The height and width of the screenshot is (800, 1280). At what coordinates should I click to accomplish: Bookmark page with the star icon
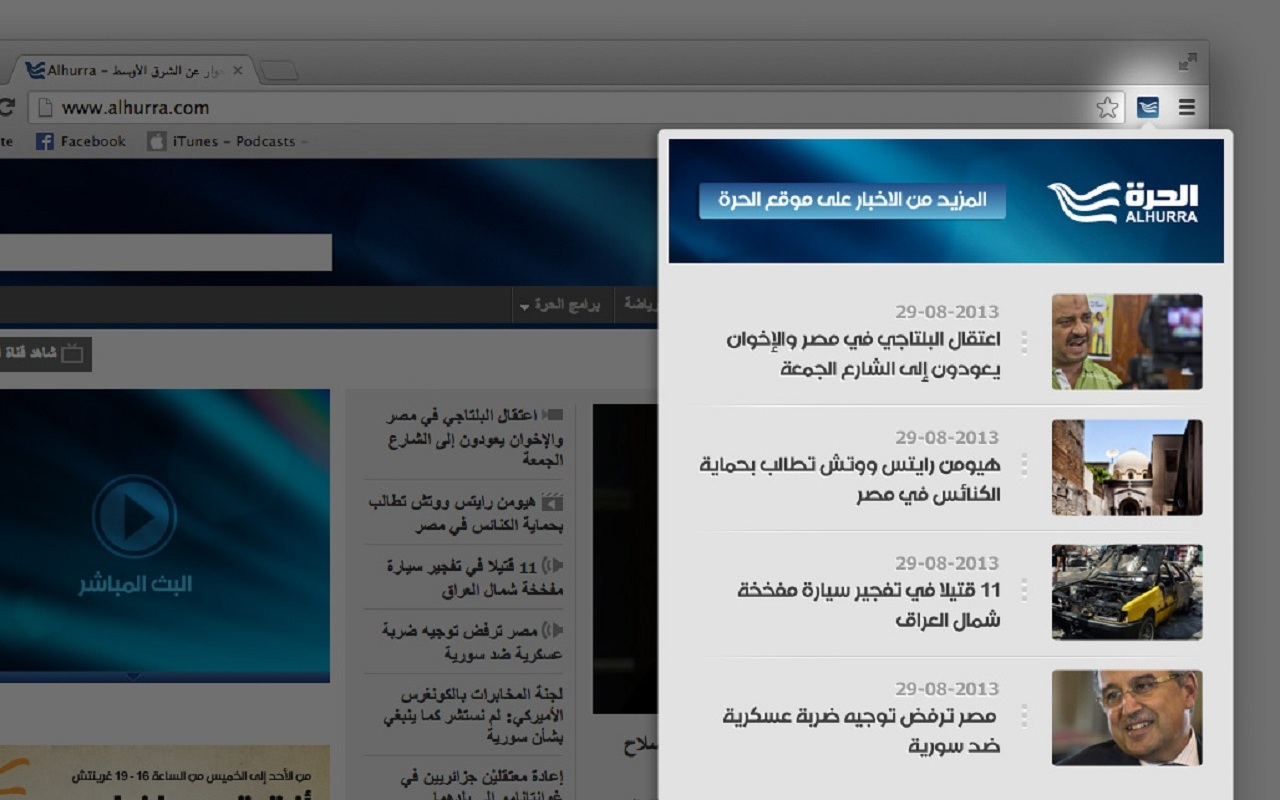pyautogui.click(x=1107, y=108)
